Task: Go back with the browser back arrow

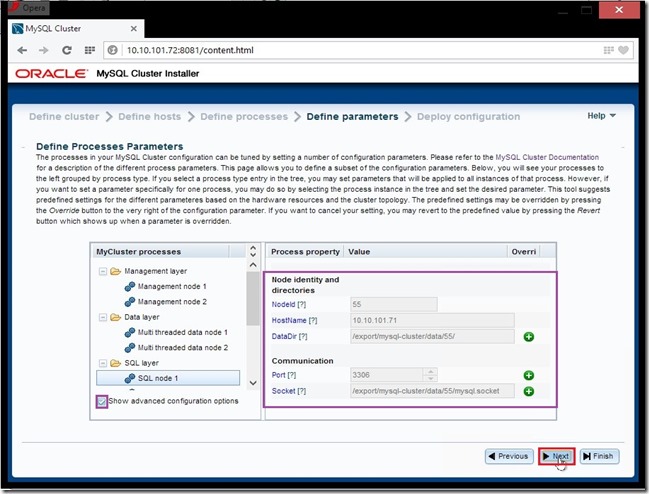Action: click(x=22, y=50)
